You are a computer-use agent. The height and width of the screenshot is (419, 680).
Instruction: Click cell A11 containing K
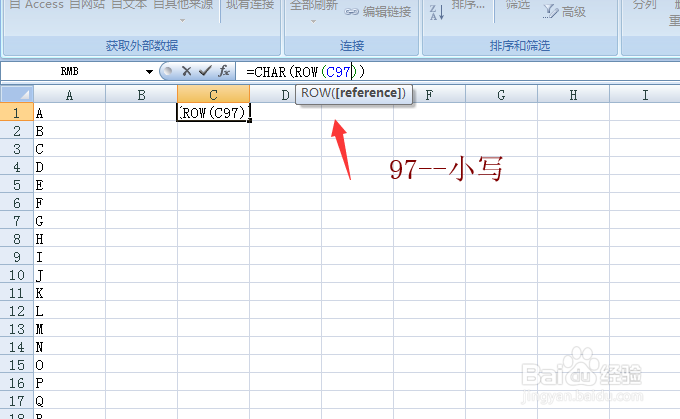pyautogui.click(x=69, y=293)
